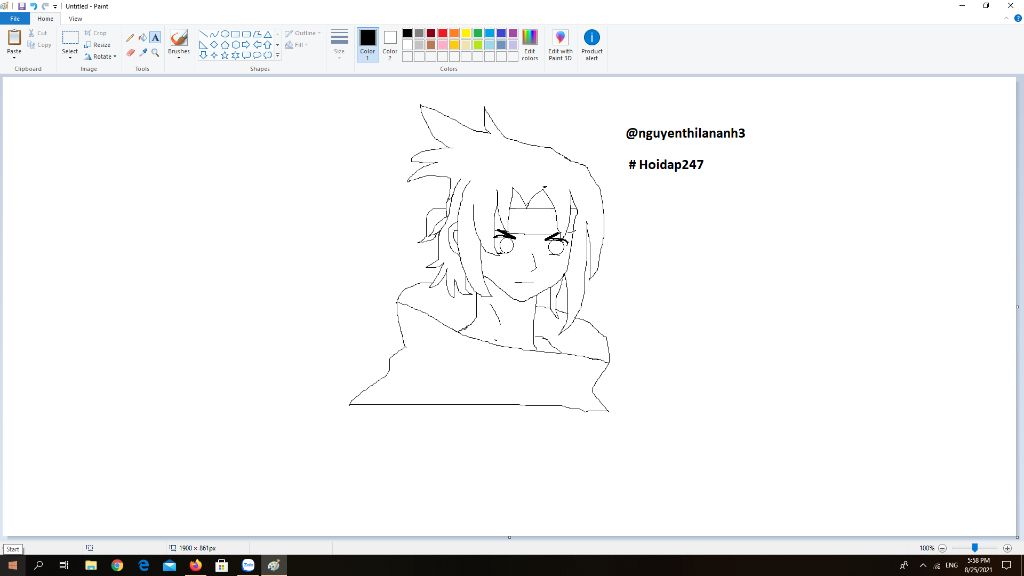Screen dimensions: 1024x576
Task: Click the Product alert button
Action: (592, 44)
